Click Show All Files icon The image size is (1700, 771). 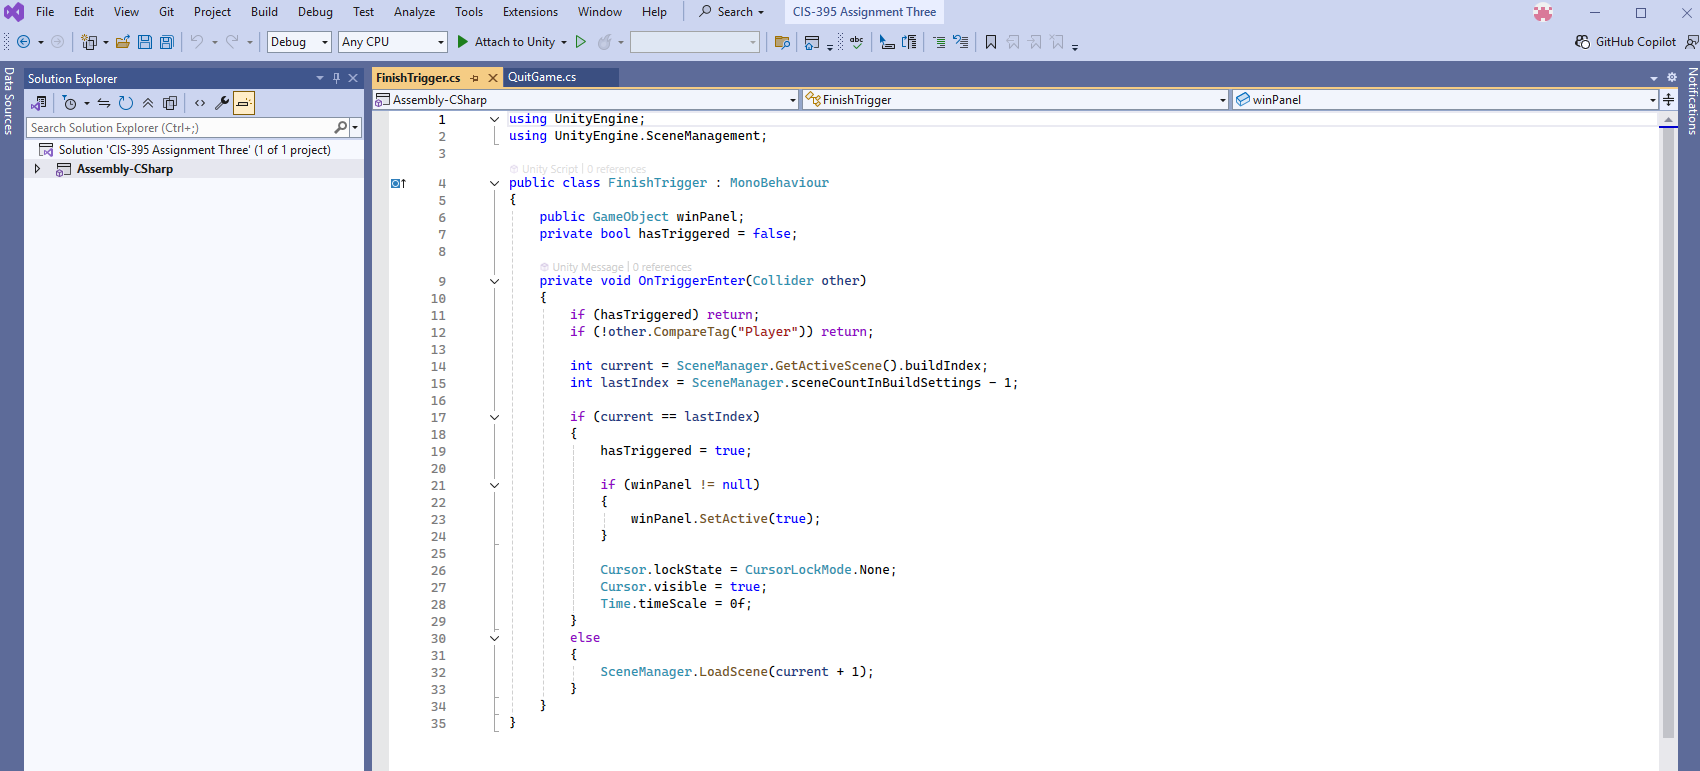click(170, 103)
